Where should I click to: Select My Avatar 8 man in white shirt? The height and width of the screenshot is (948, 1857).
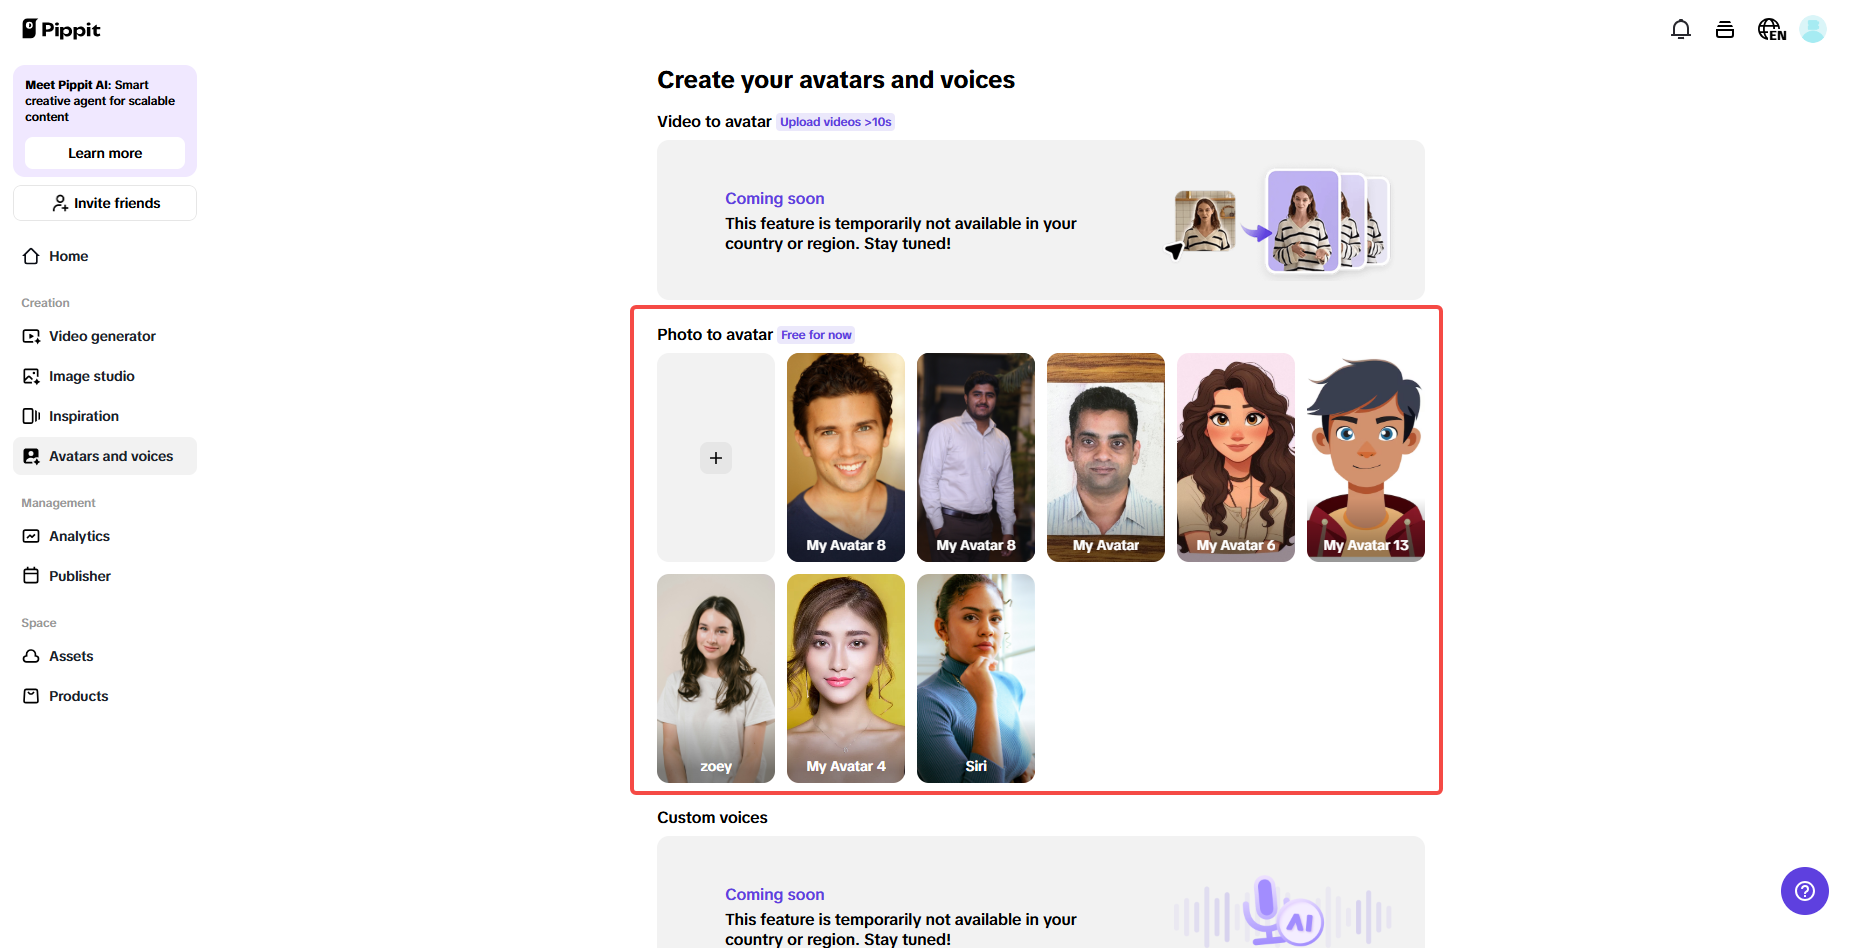[x=976, y=457]
